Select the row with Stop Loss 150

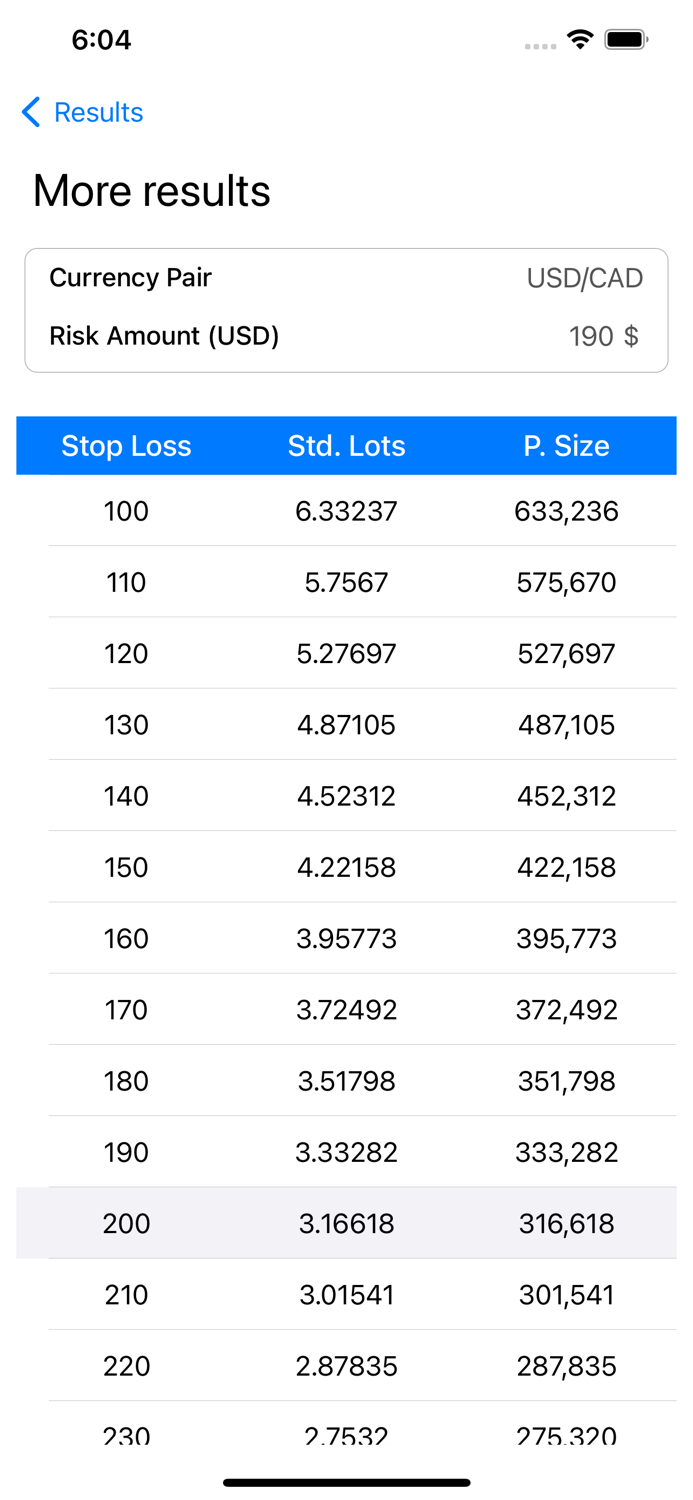point(346,867)
